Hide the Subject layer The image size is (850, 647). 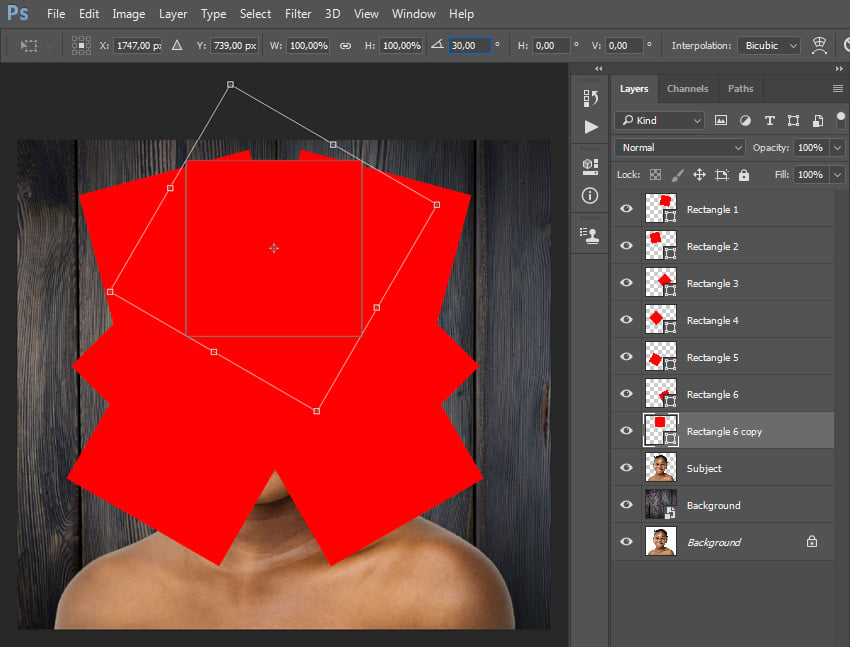tap(626, 467)
